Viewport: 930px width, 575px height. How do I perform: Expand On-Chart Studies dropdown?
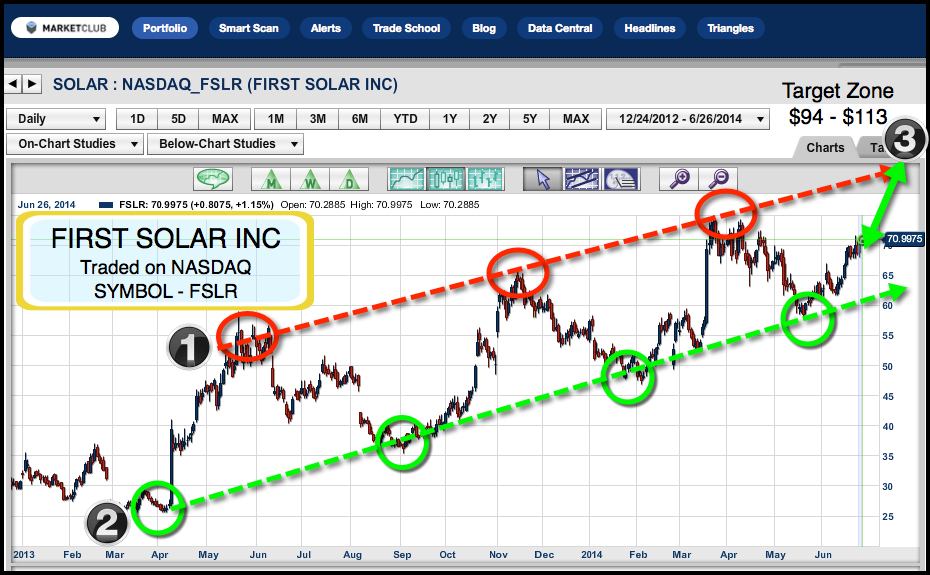click(75, 144)
